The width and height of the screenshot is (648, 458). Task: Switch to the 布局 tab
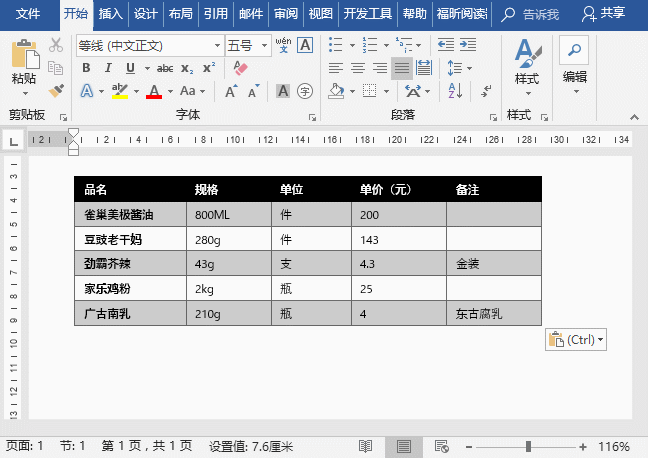(x=181, y=14)
